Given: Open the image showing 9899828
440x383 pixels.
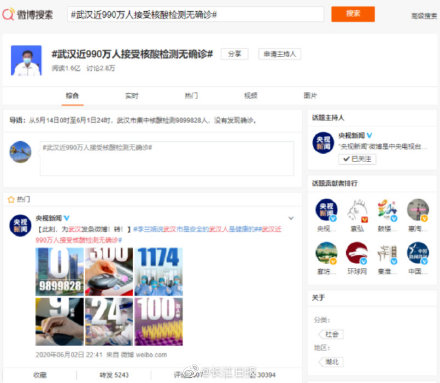Looking at the screenshot, I should (60, 272).
